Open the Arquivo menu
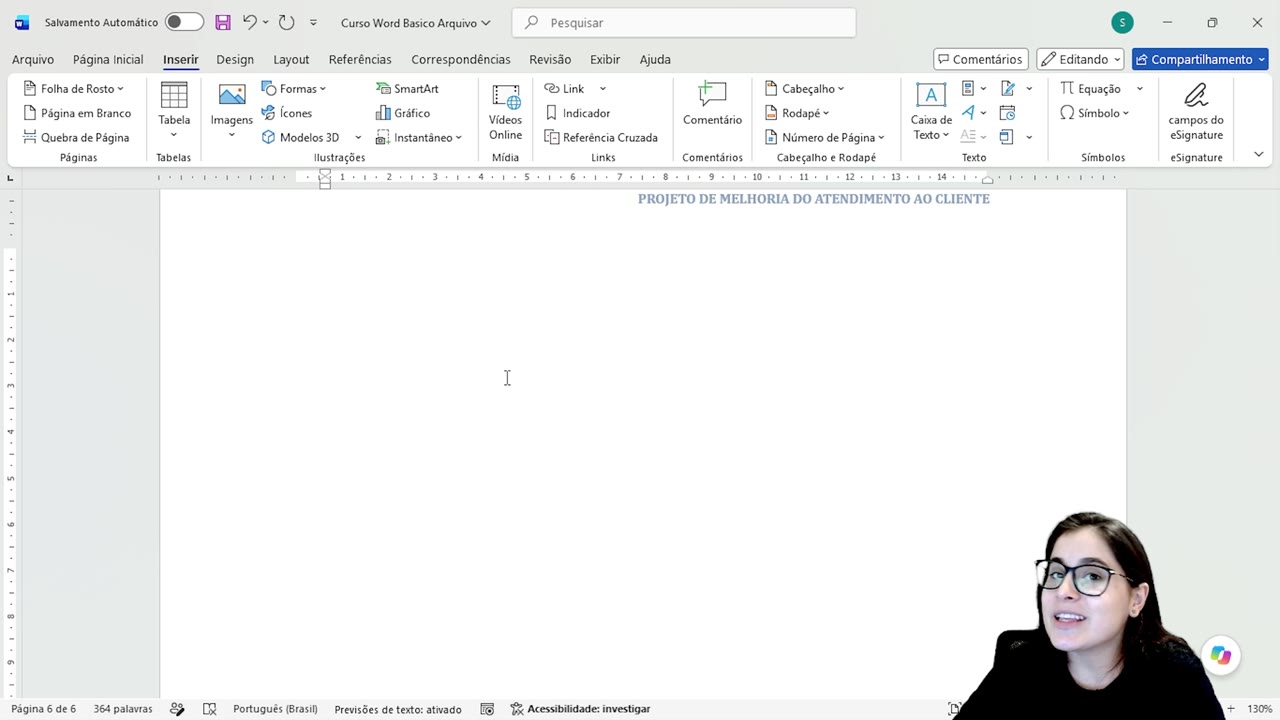1280x720 pixels. pos(33,59)
